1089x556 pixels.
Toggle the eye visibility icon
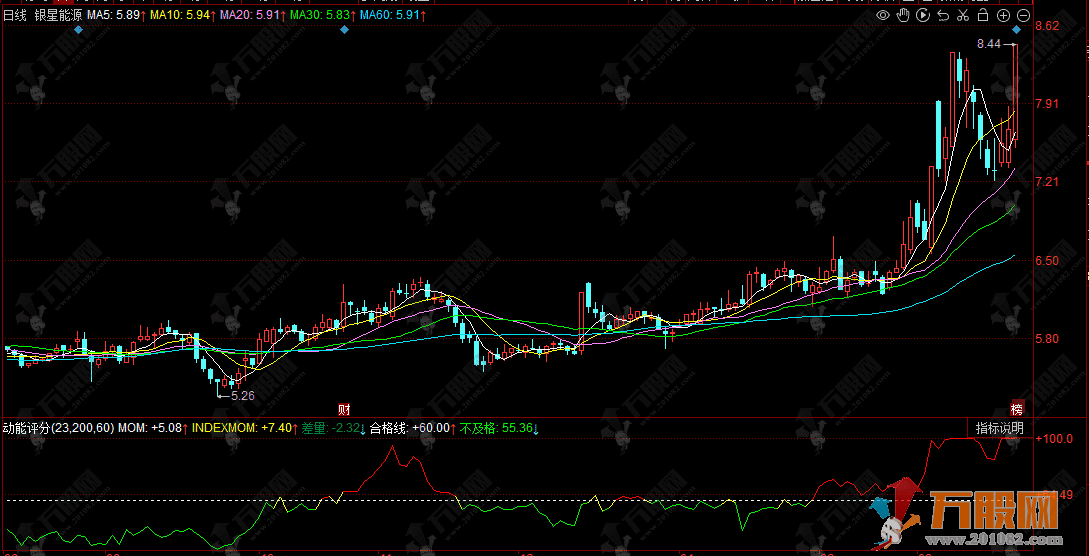[x=883, y=15]
